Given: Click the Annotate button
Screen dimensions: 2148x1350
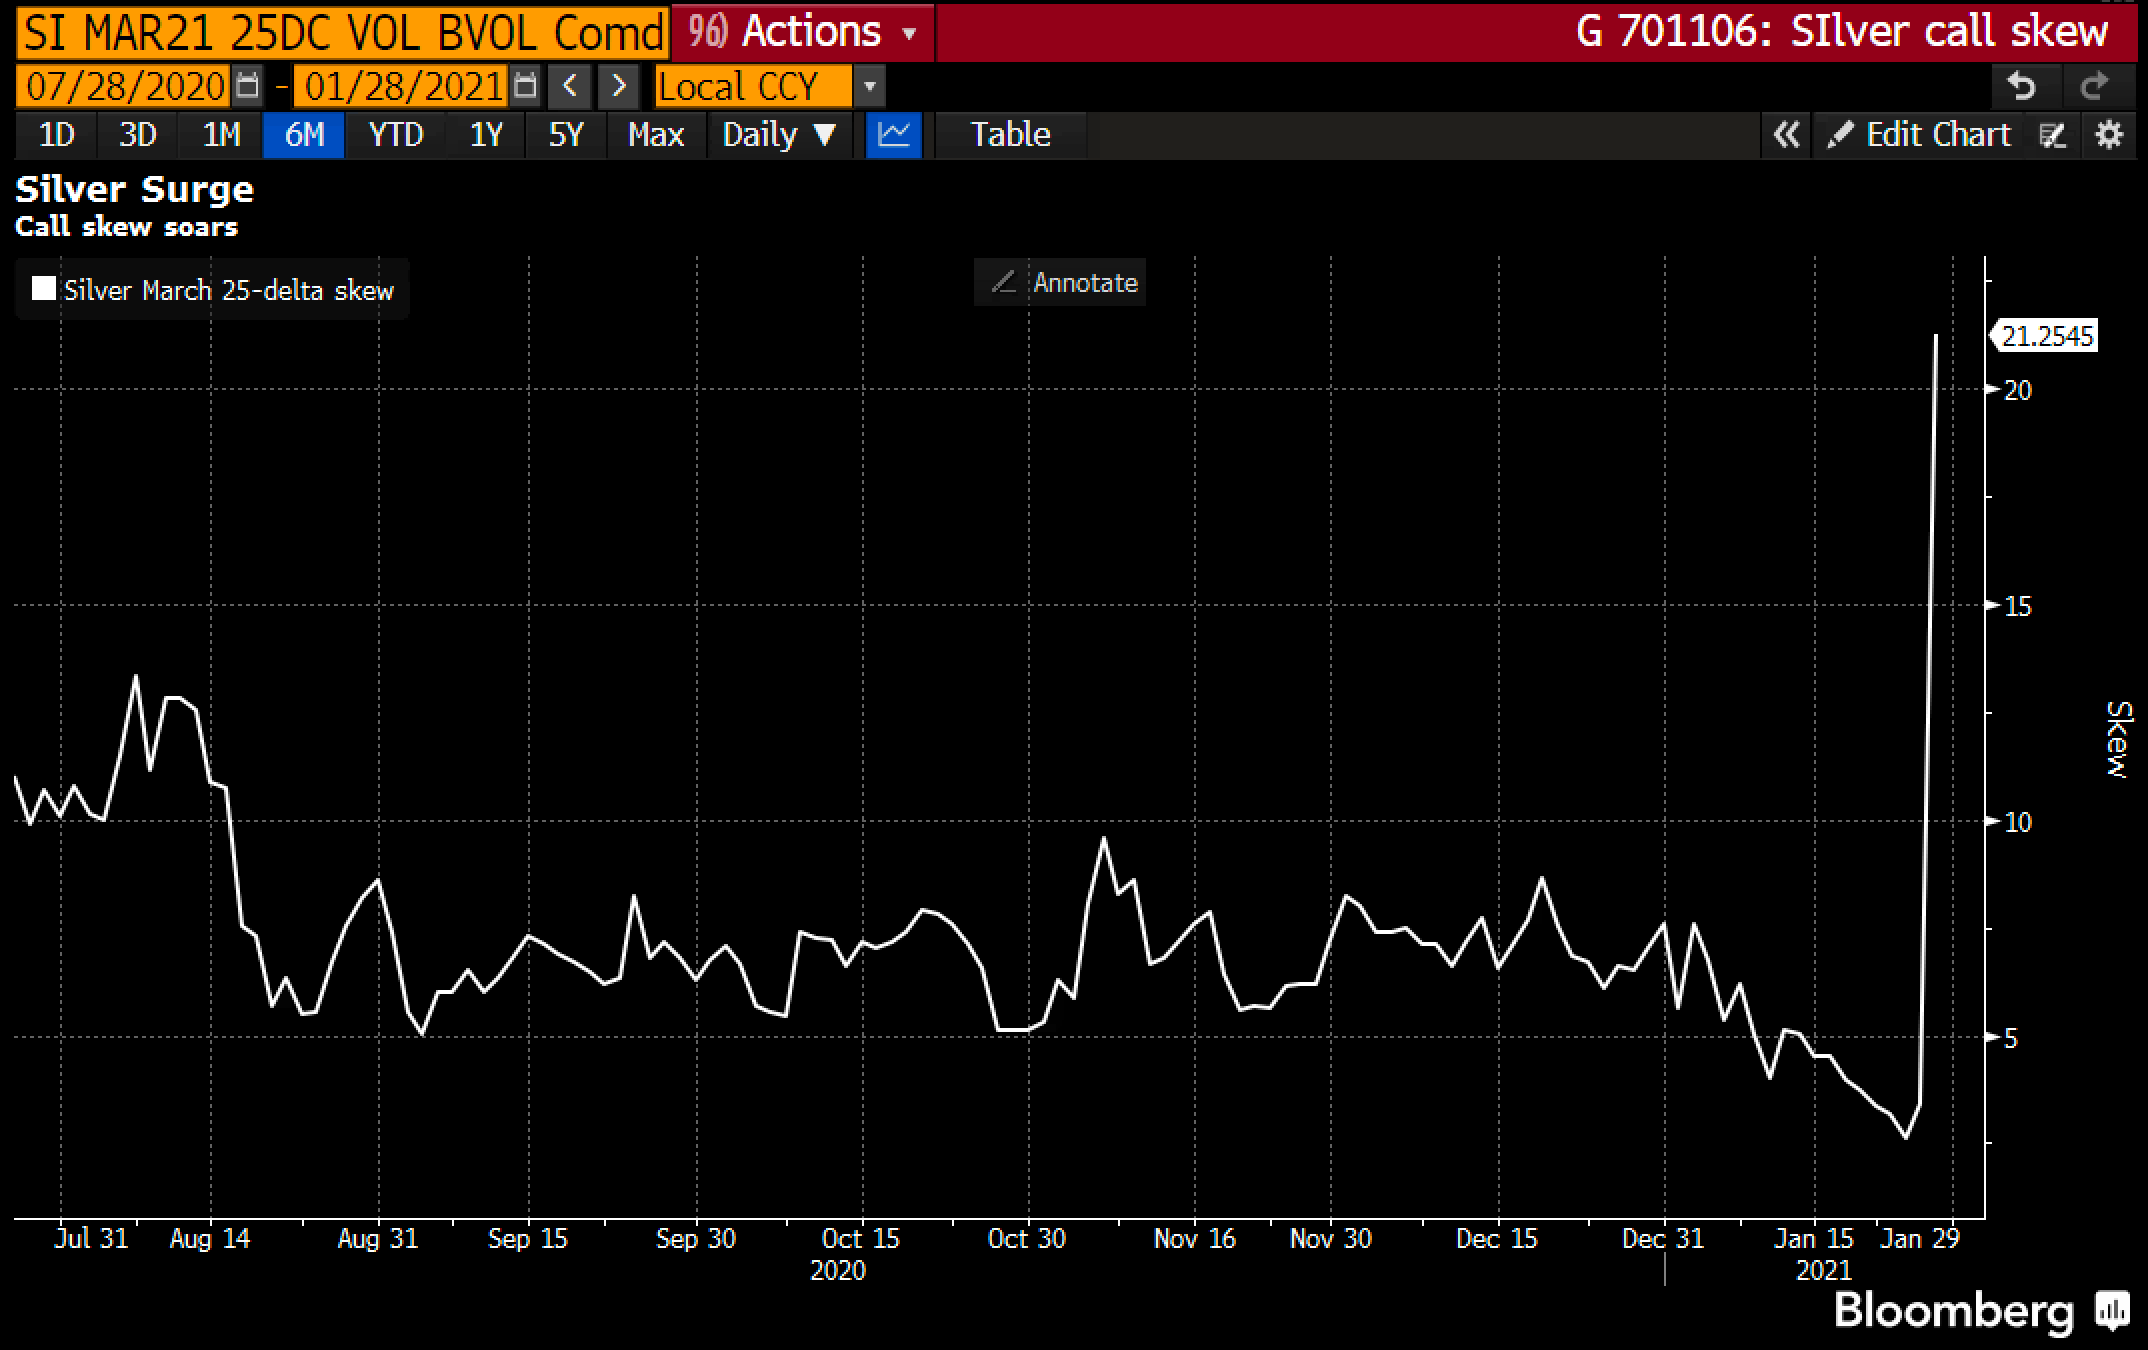Looking at the screenshot, I should [x=1060, y=283].
